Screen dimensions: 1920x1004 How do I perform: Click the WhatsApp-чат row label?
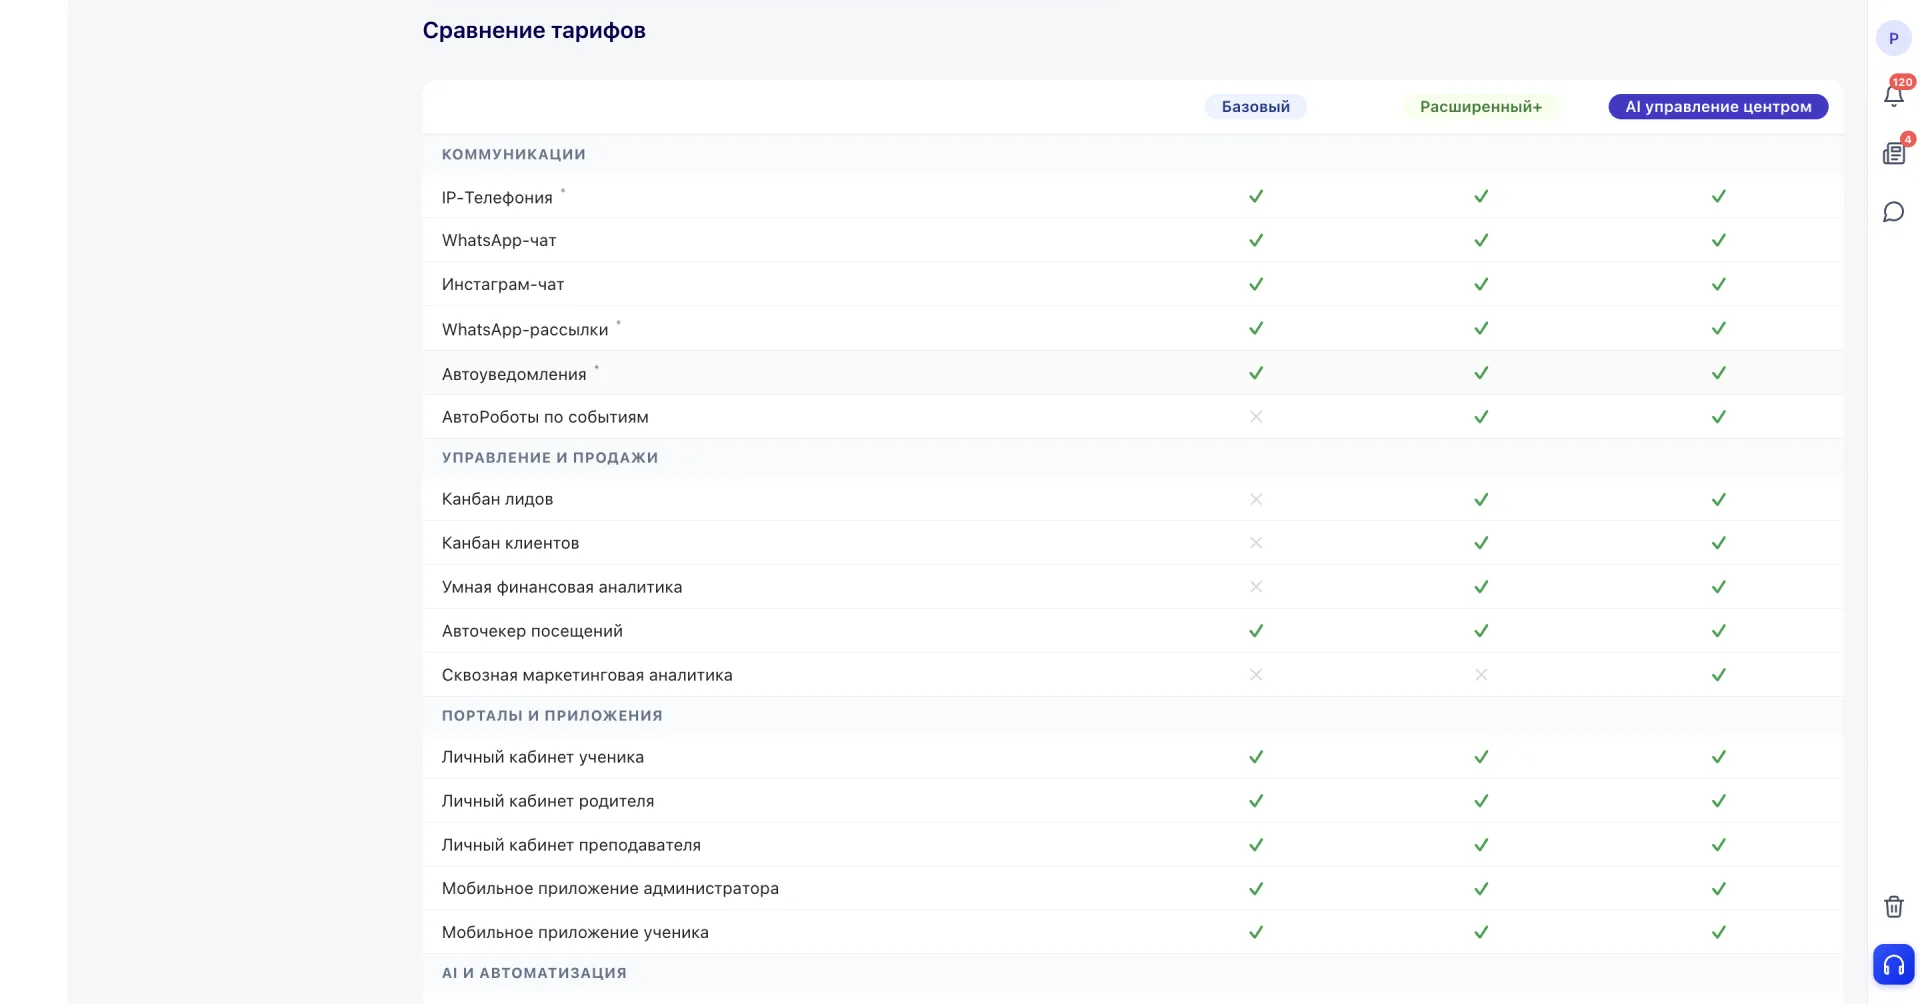pyautogui.click(x=499, y=240)
